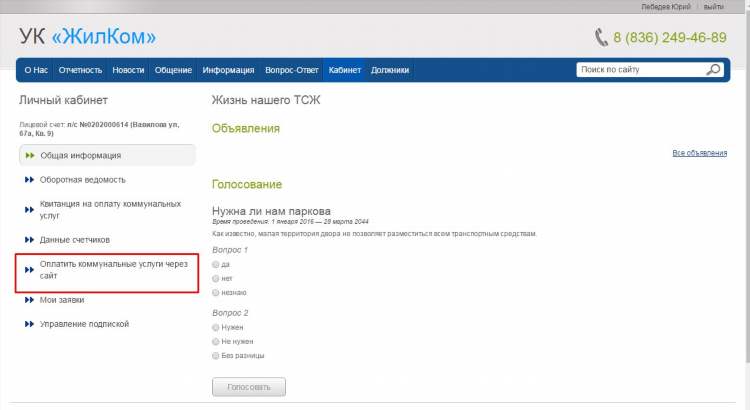Image resolution: width=750 pixels, height=410 pixels.
Task: Click the УК ЖилКом logo
Action: point(88,37)
